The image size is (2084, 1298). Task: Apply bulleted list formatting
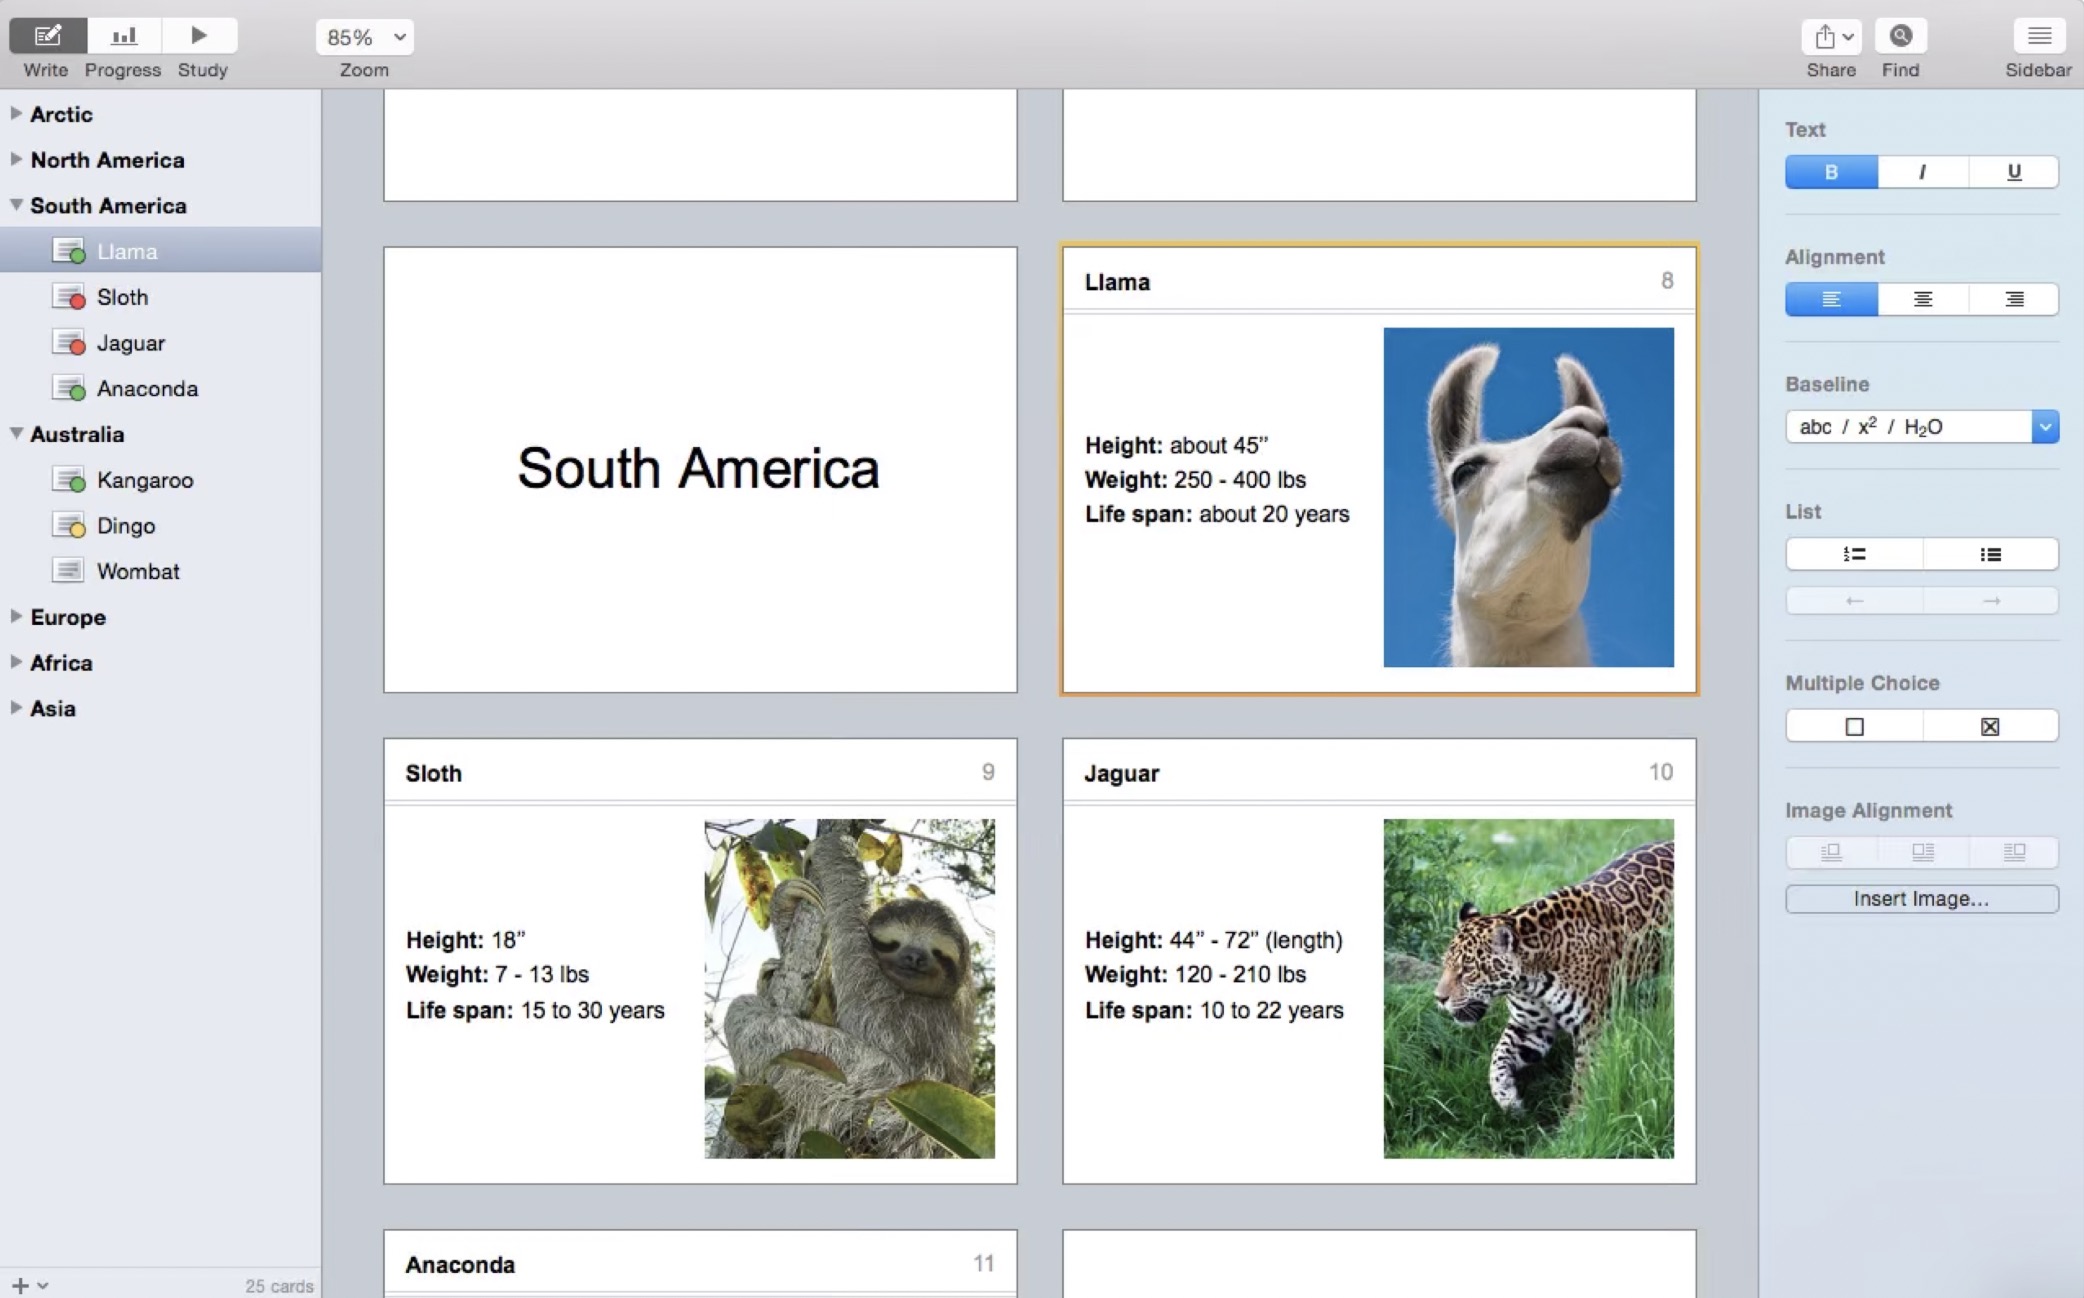point(1990,554)
